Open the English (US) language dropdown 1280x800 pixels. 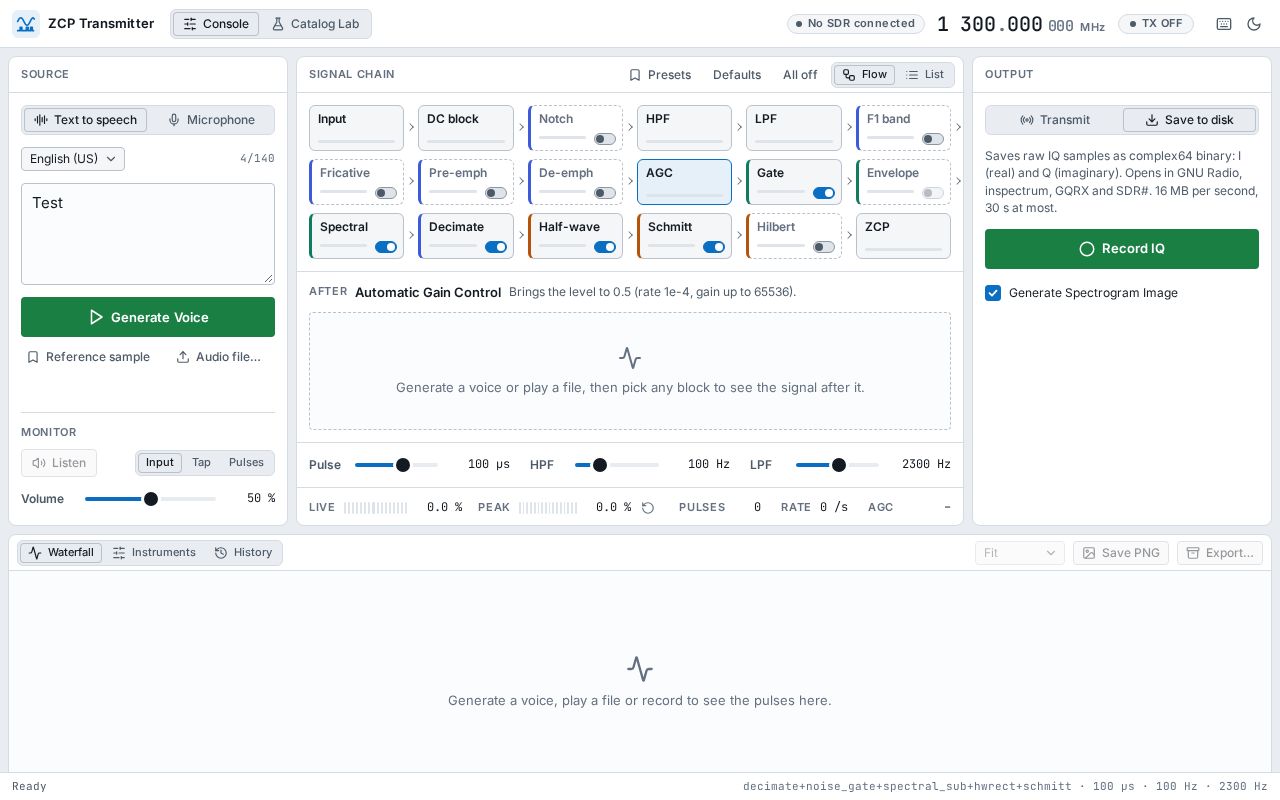point(73,159)
